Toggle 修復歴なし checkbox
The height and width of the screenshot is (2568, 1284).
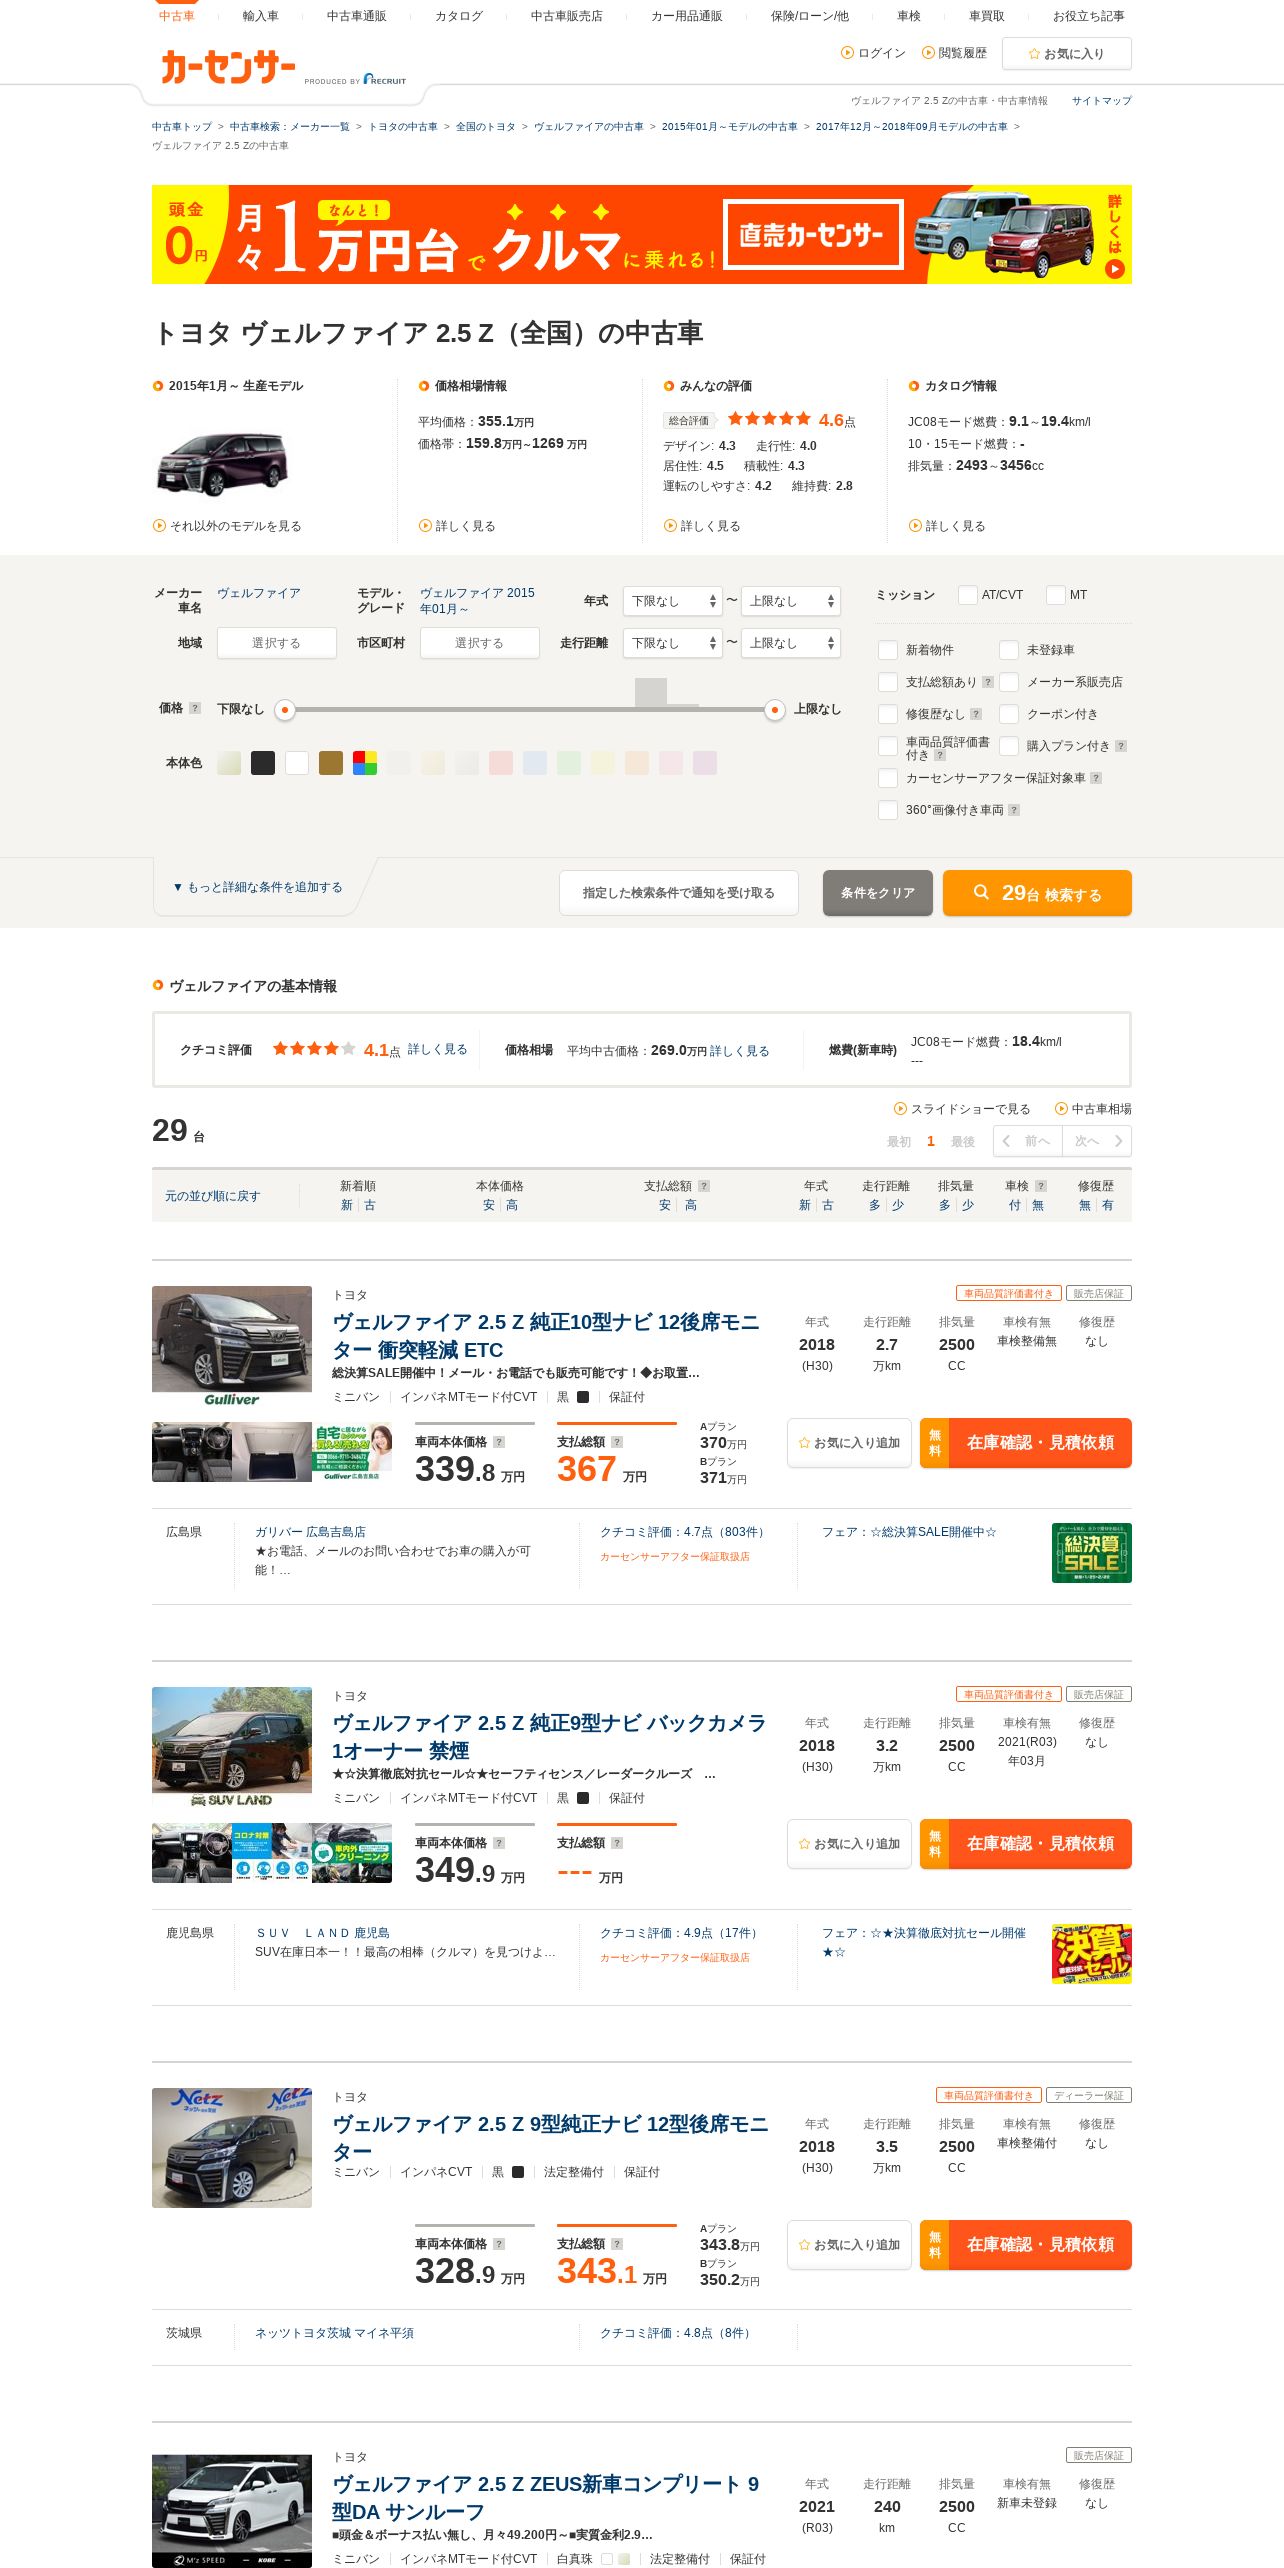point(887,714)
